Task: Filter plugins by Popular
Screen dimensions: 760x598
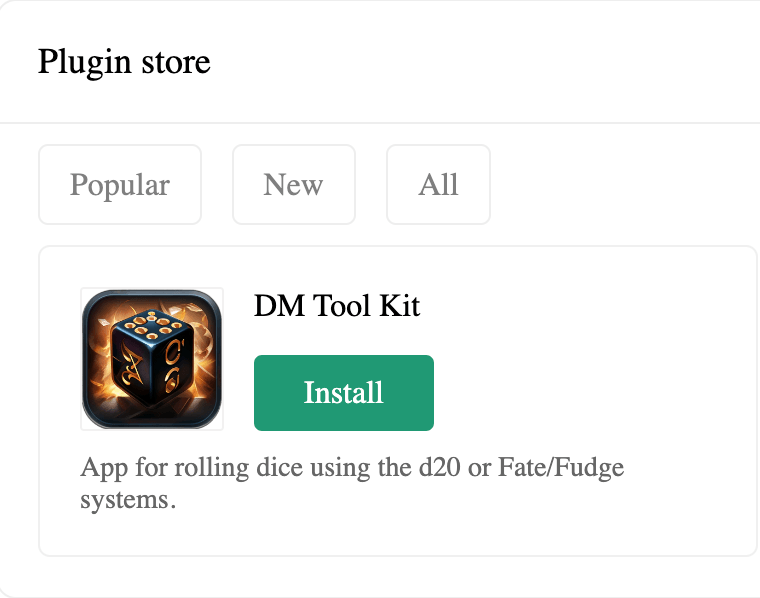Action: coord(120,185)
